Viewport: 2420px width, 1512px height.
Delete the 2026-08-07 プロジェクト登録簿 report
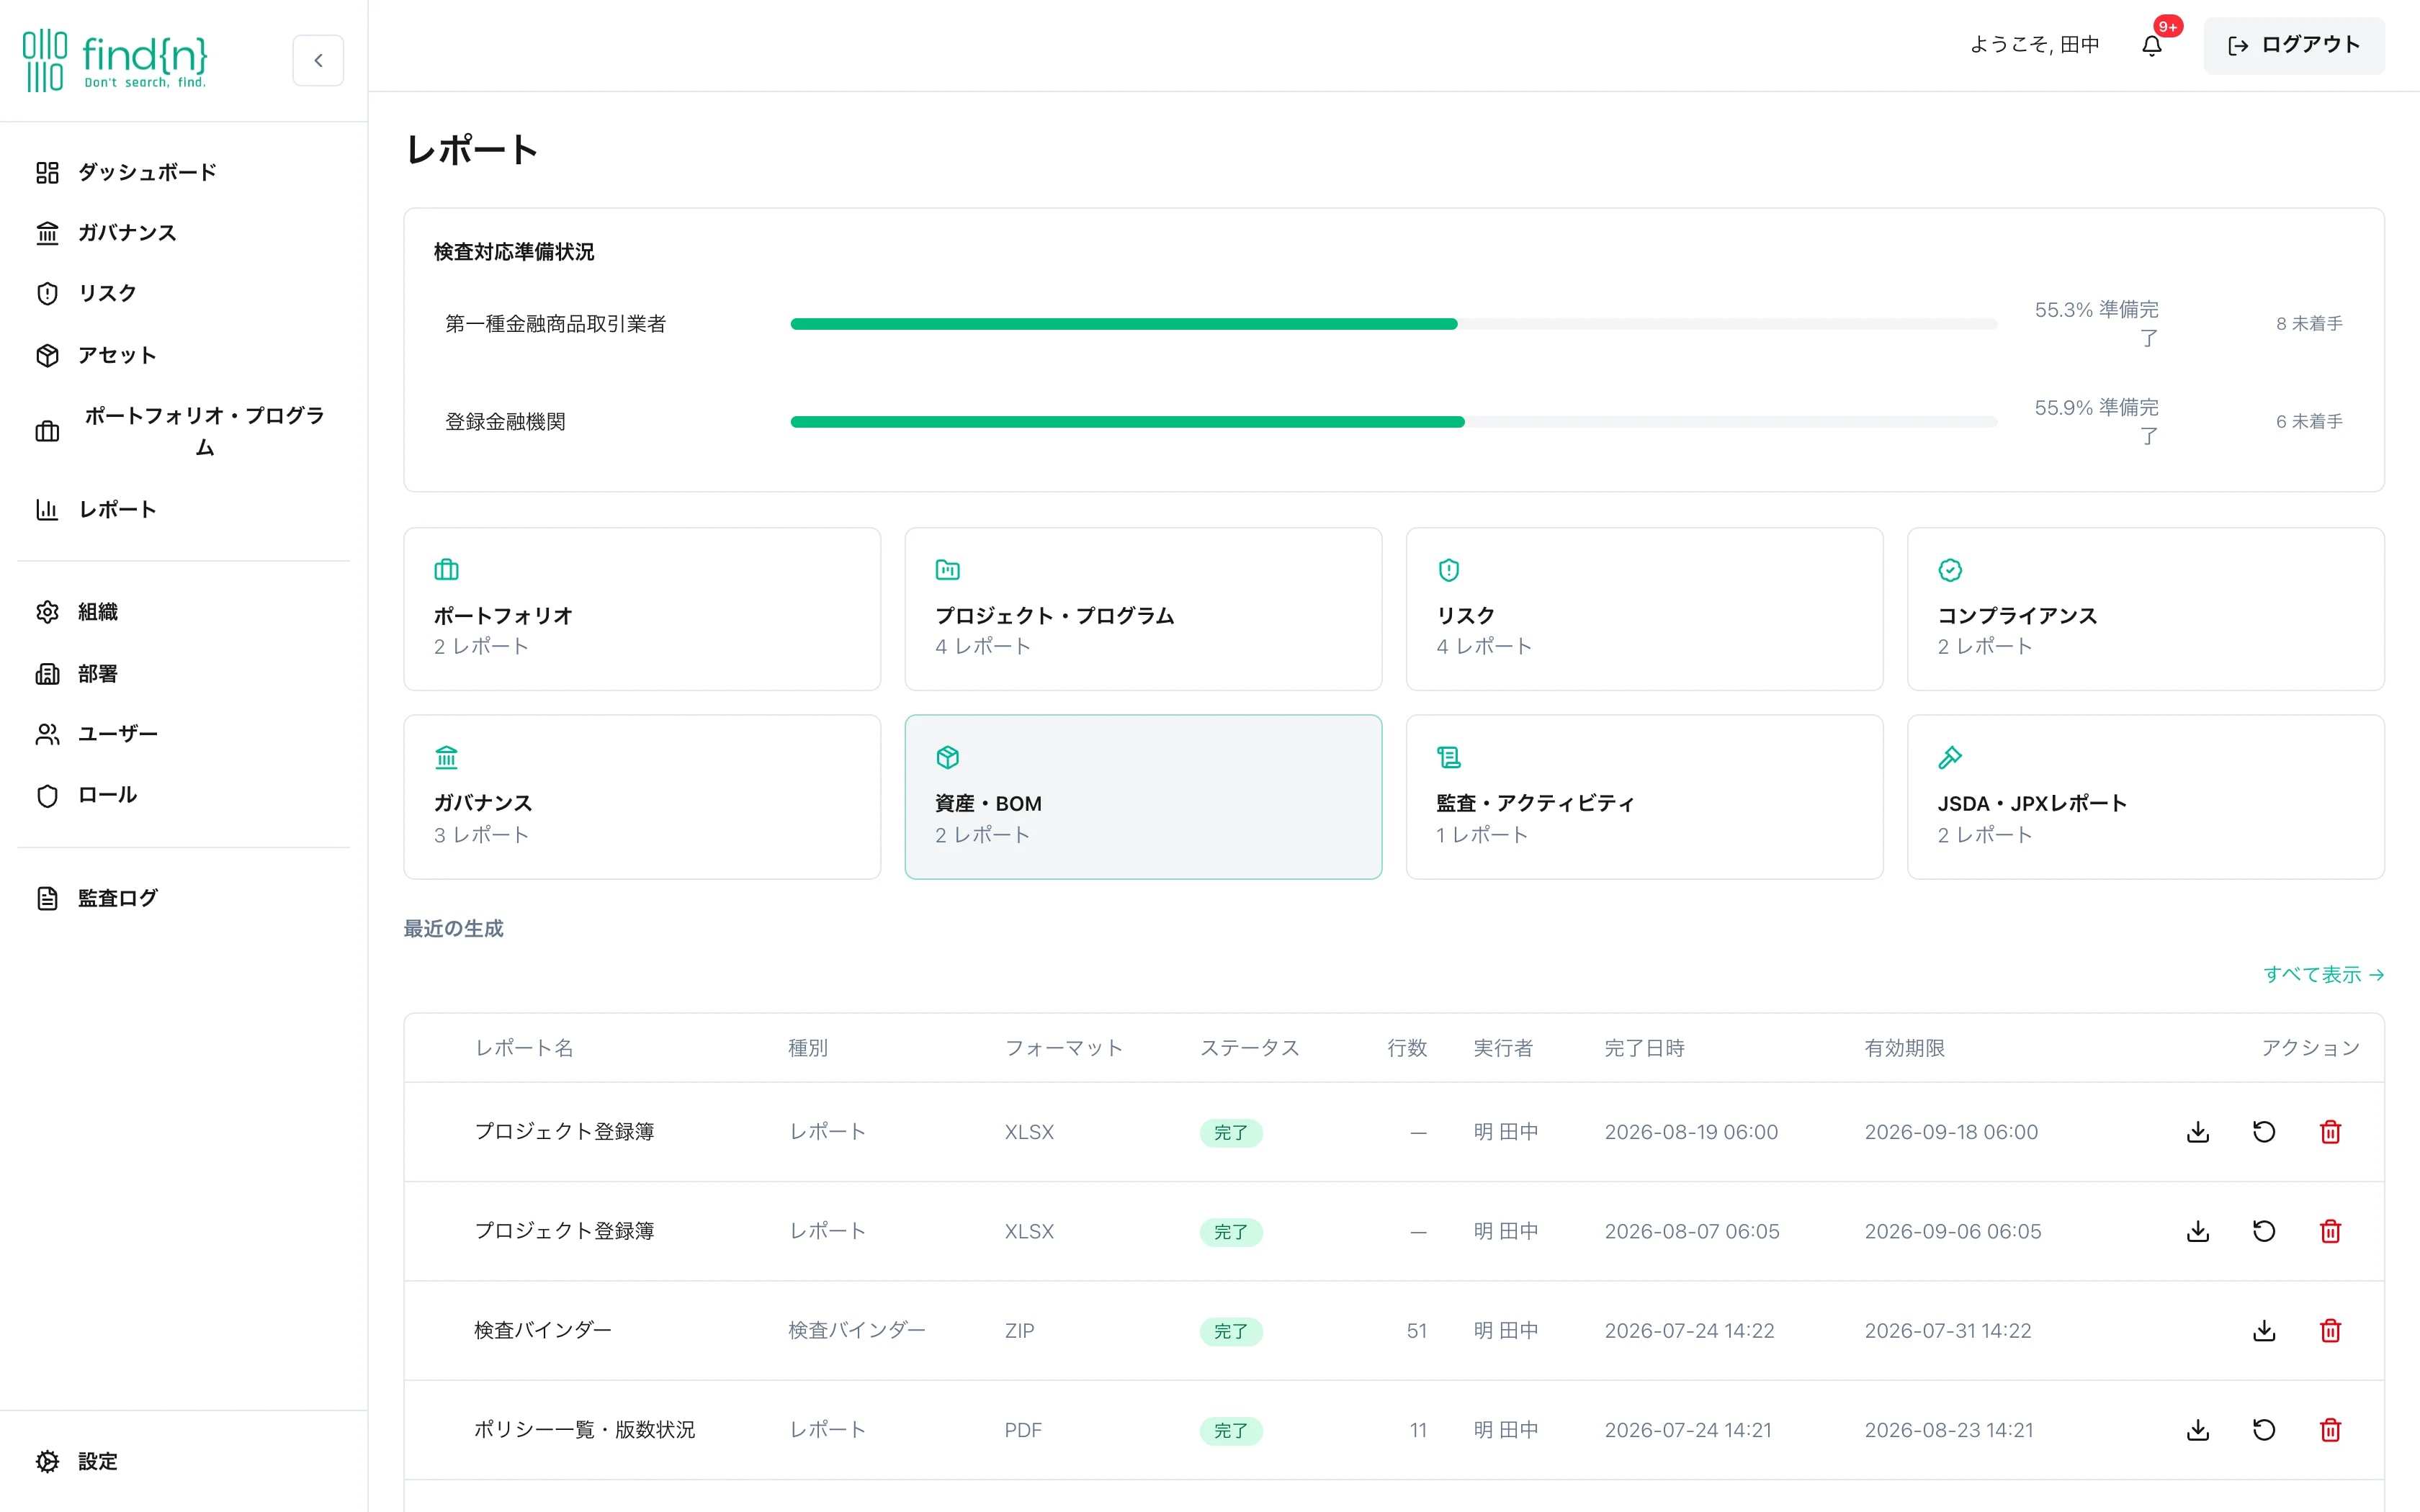coord(2330,1231)
